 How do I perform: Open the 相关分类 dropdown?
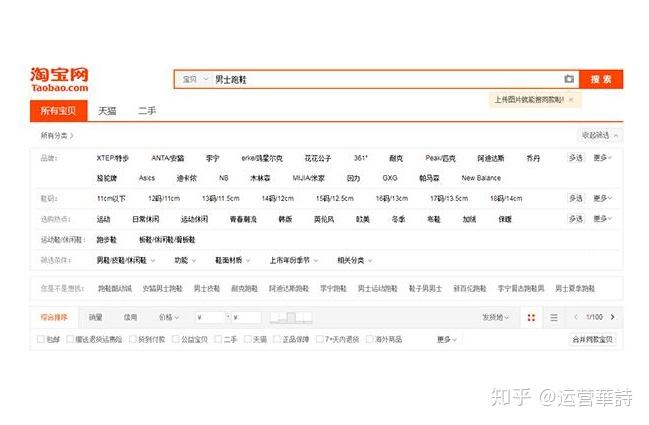355,260
